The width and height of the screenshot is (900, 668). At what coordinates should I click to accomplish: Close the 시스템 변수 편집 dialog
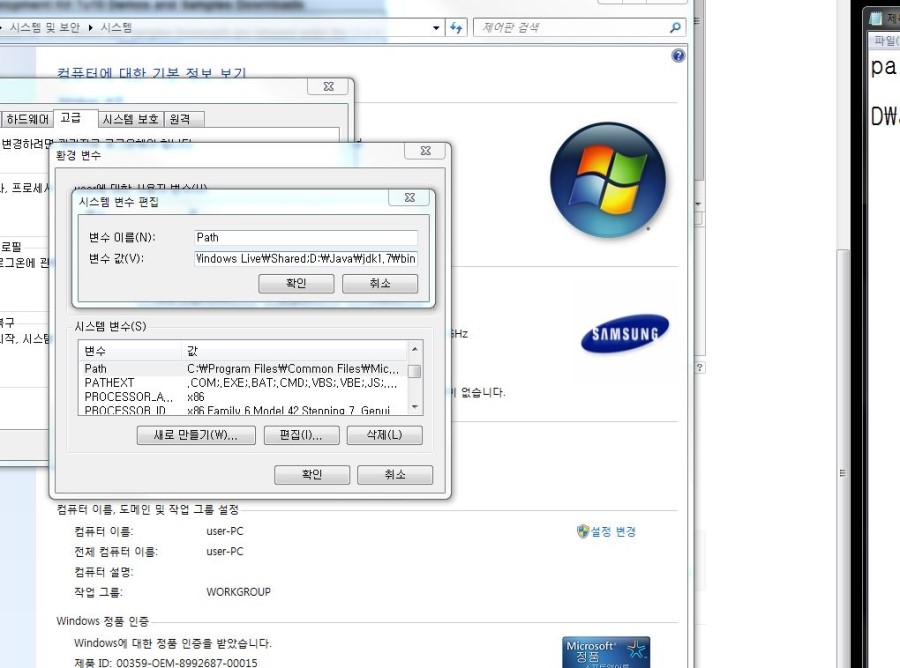(409, 197)
